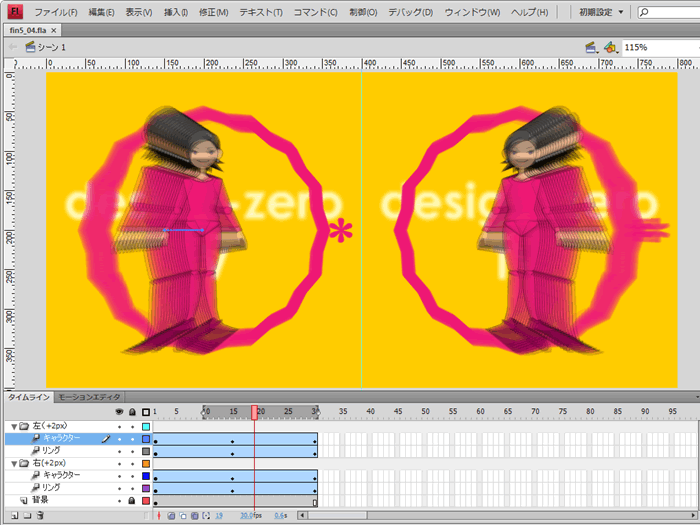
Task: Toggle the Onion Skin button
Action: click(x=171, y=516)
